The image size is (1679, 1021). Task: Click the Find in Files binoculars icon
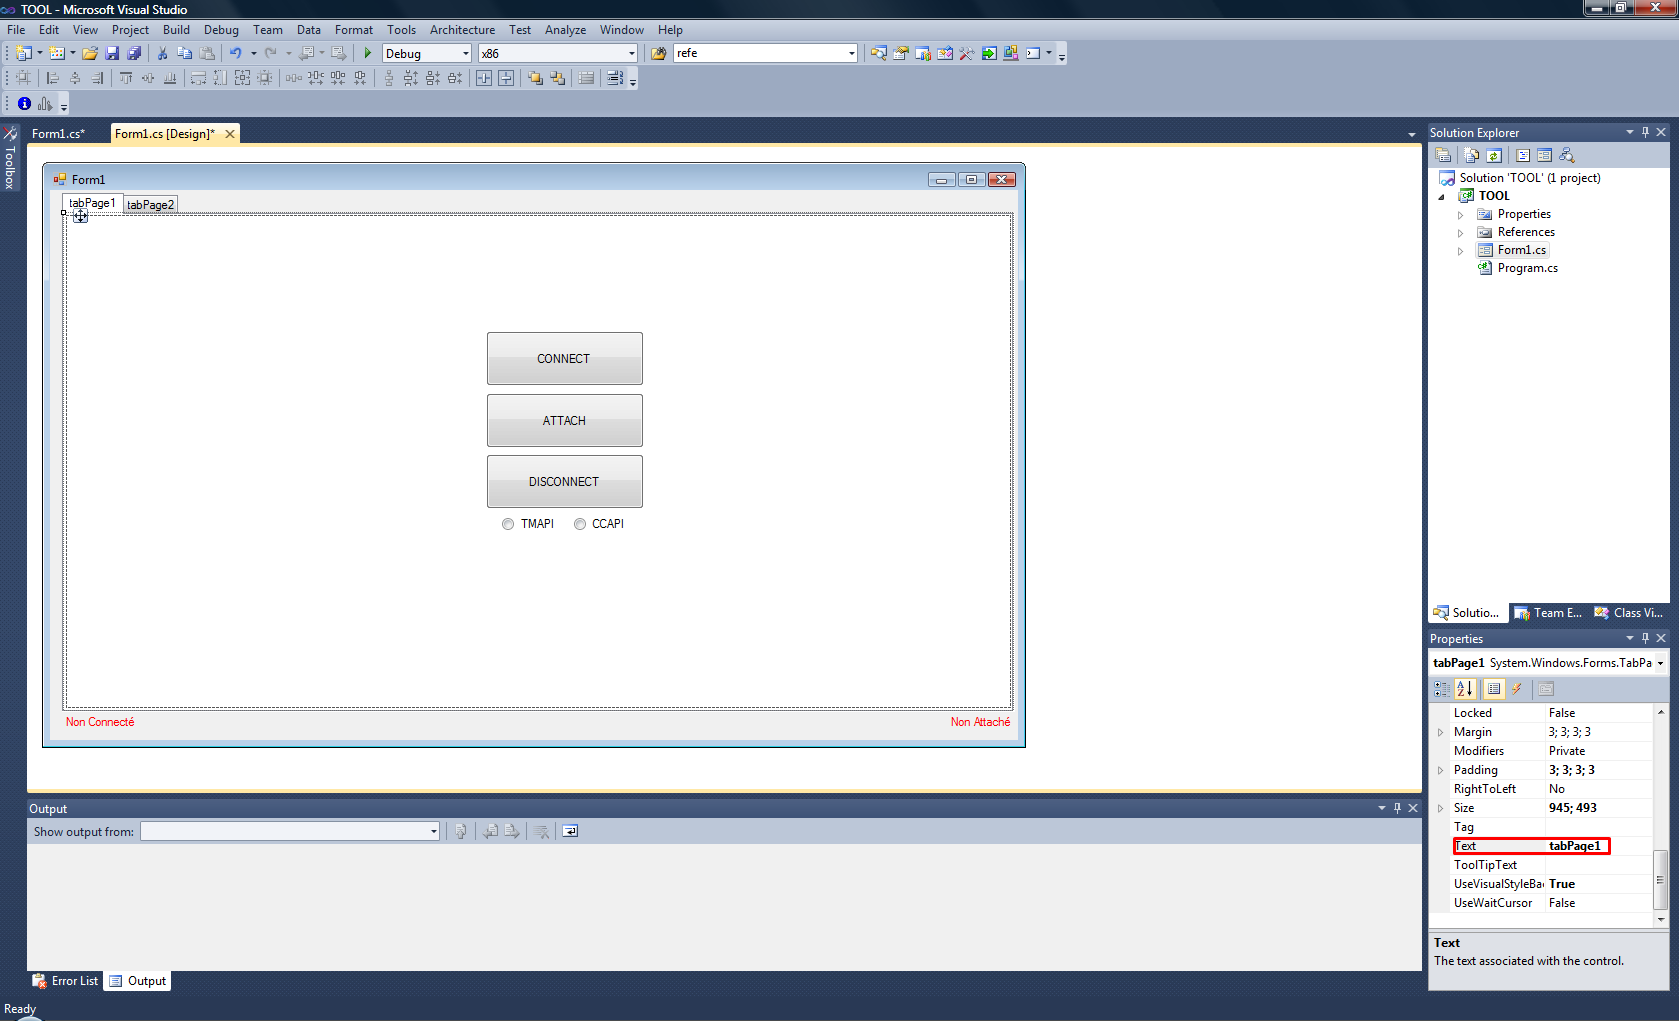(659, 53)
